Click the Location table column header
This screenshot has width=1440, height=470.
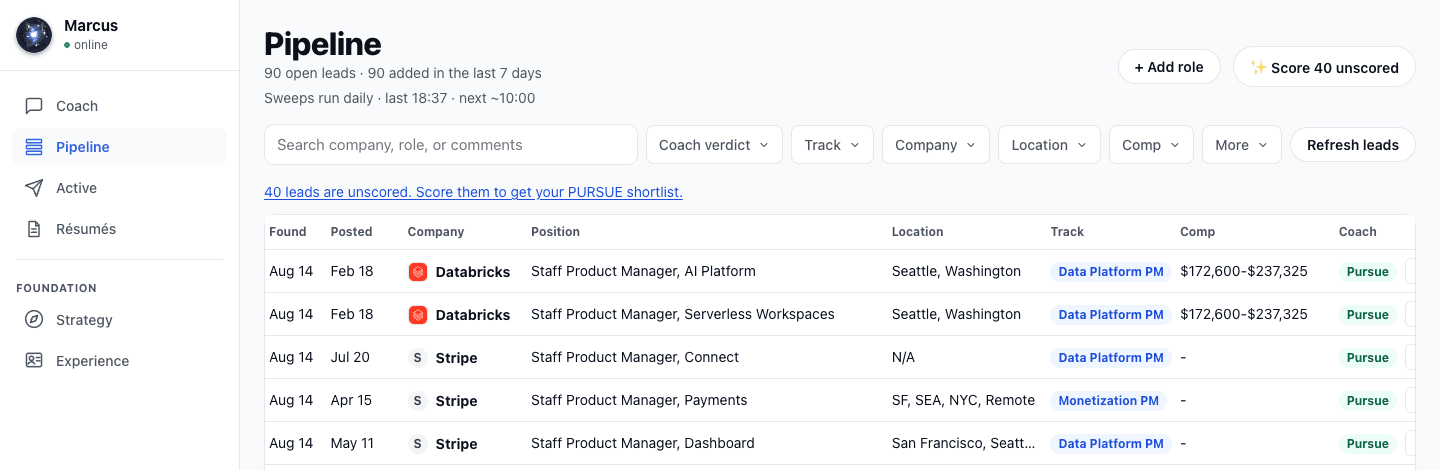pos(917,232)
